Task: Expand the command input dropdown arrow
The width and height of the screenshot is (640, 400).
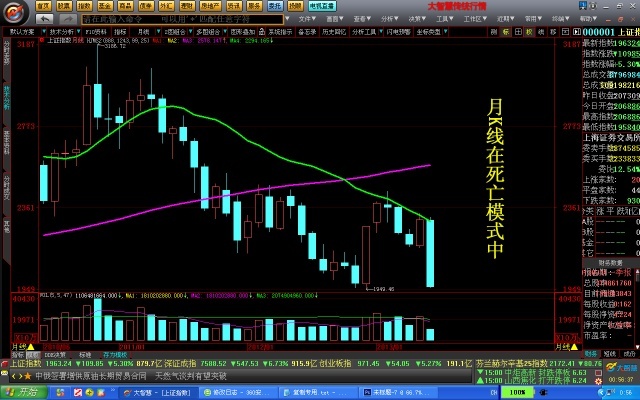Action: click(x=287, y=19)
